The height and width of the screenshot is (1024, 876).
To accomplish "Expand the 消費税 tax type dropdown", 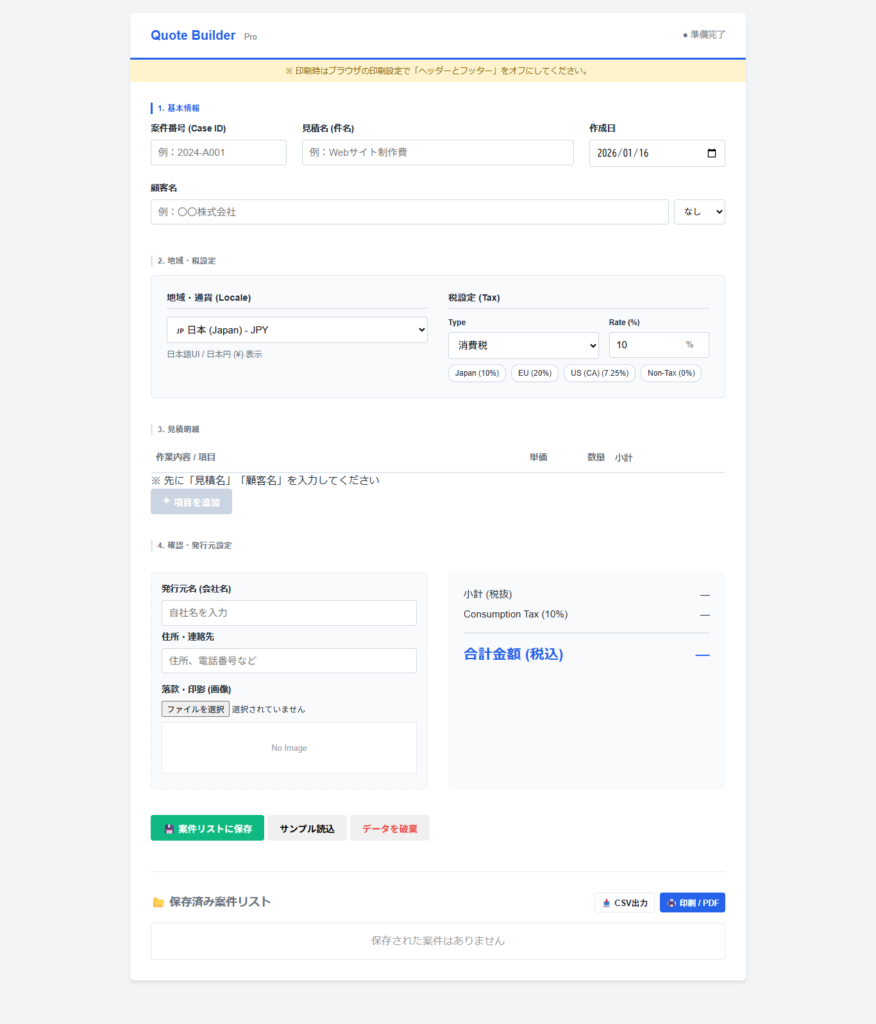I will 523,345.
